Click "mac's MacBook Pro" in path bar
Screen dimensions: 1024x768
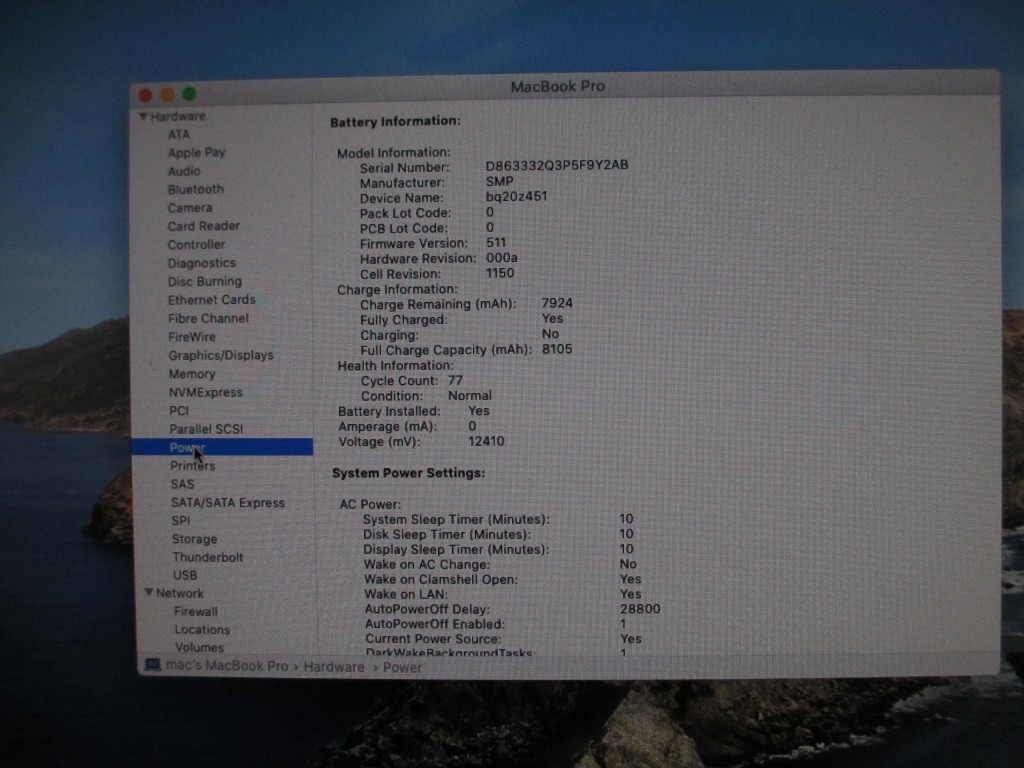click(x=227, y=666)
